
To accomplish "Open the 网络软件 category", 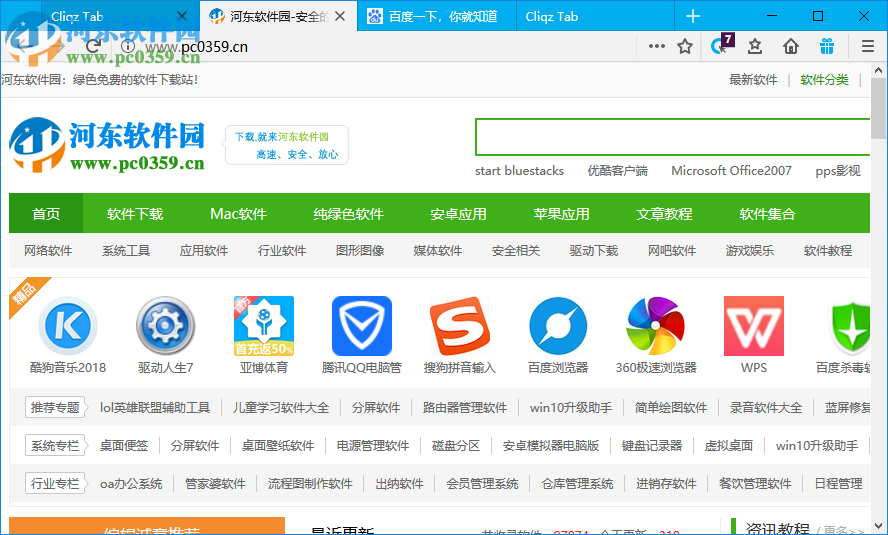I will (48, 250).
